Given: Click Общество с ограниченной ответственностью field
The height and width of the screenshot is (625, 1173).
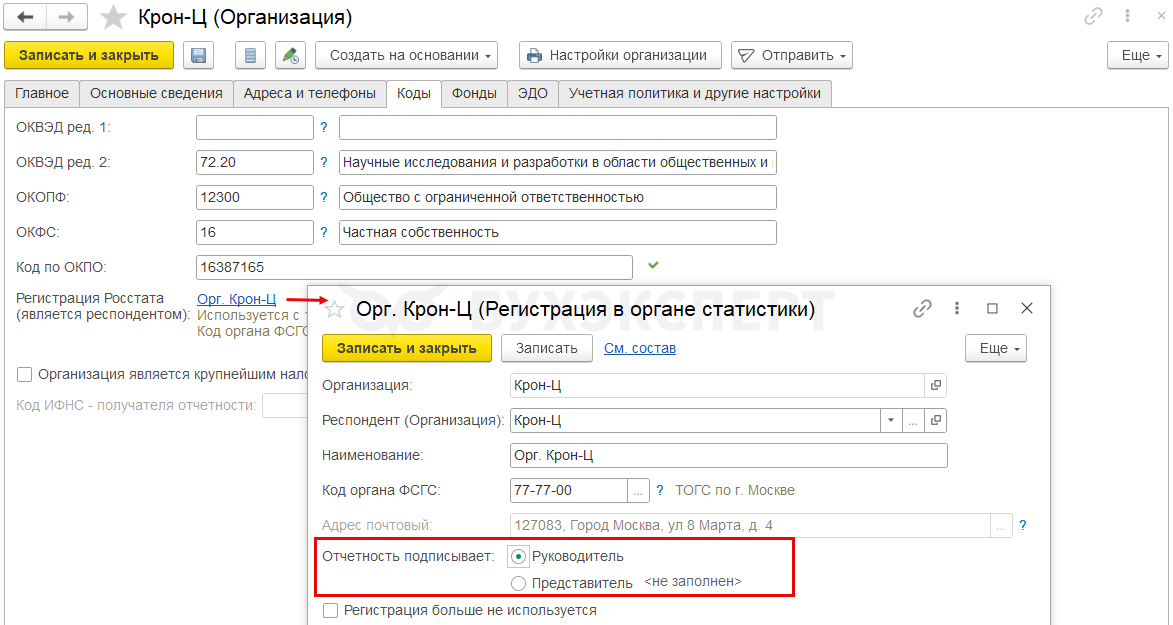Looking at the screenshot, I should click(557, 198).
